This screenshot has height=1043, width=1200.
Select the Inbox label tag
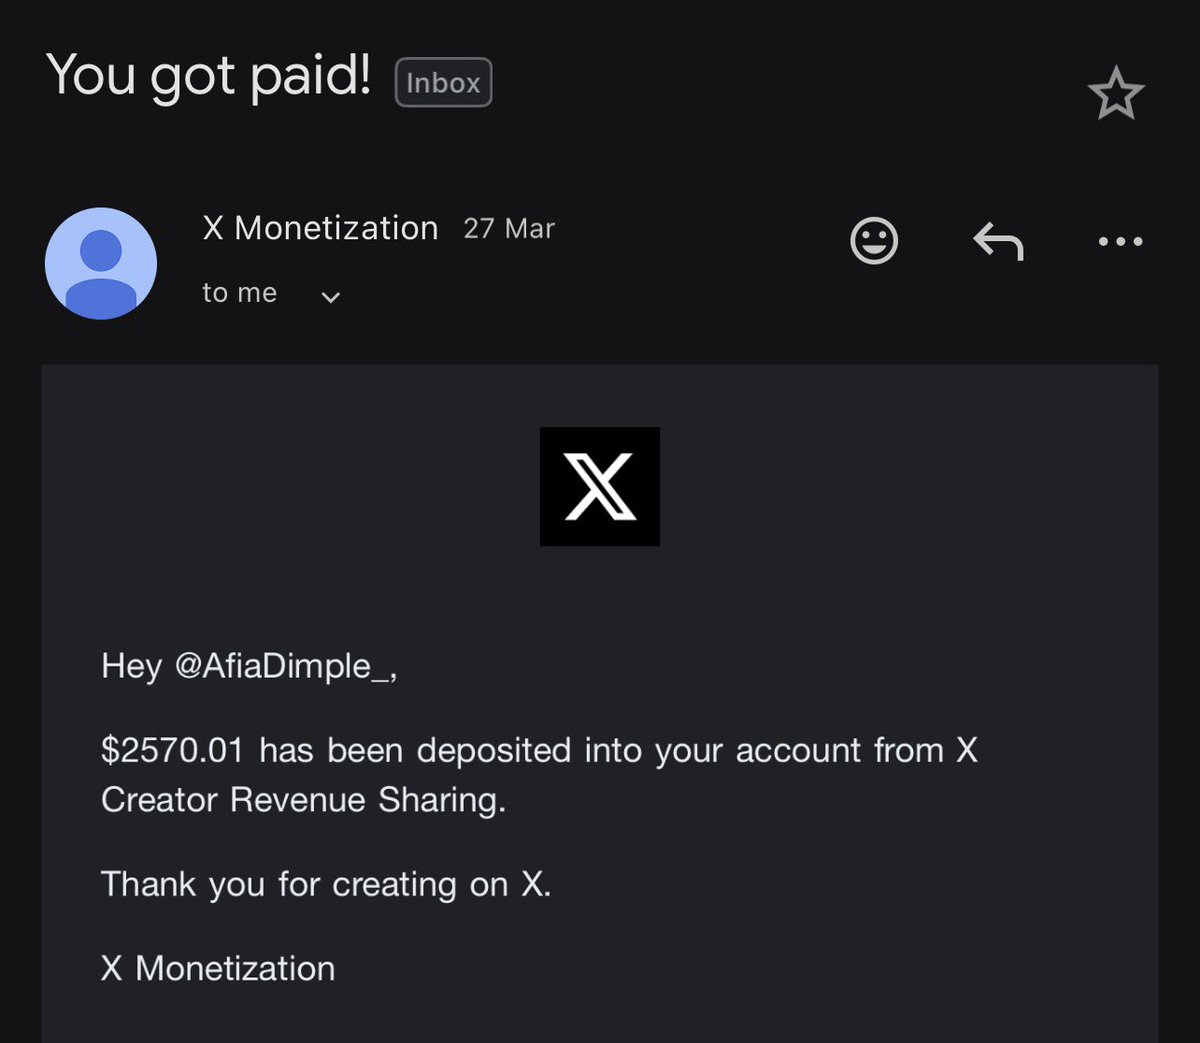(443, 83)
